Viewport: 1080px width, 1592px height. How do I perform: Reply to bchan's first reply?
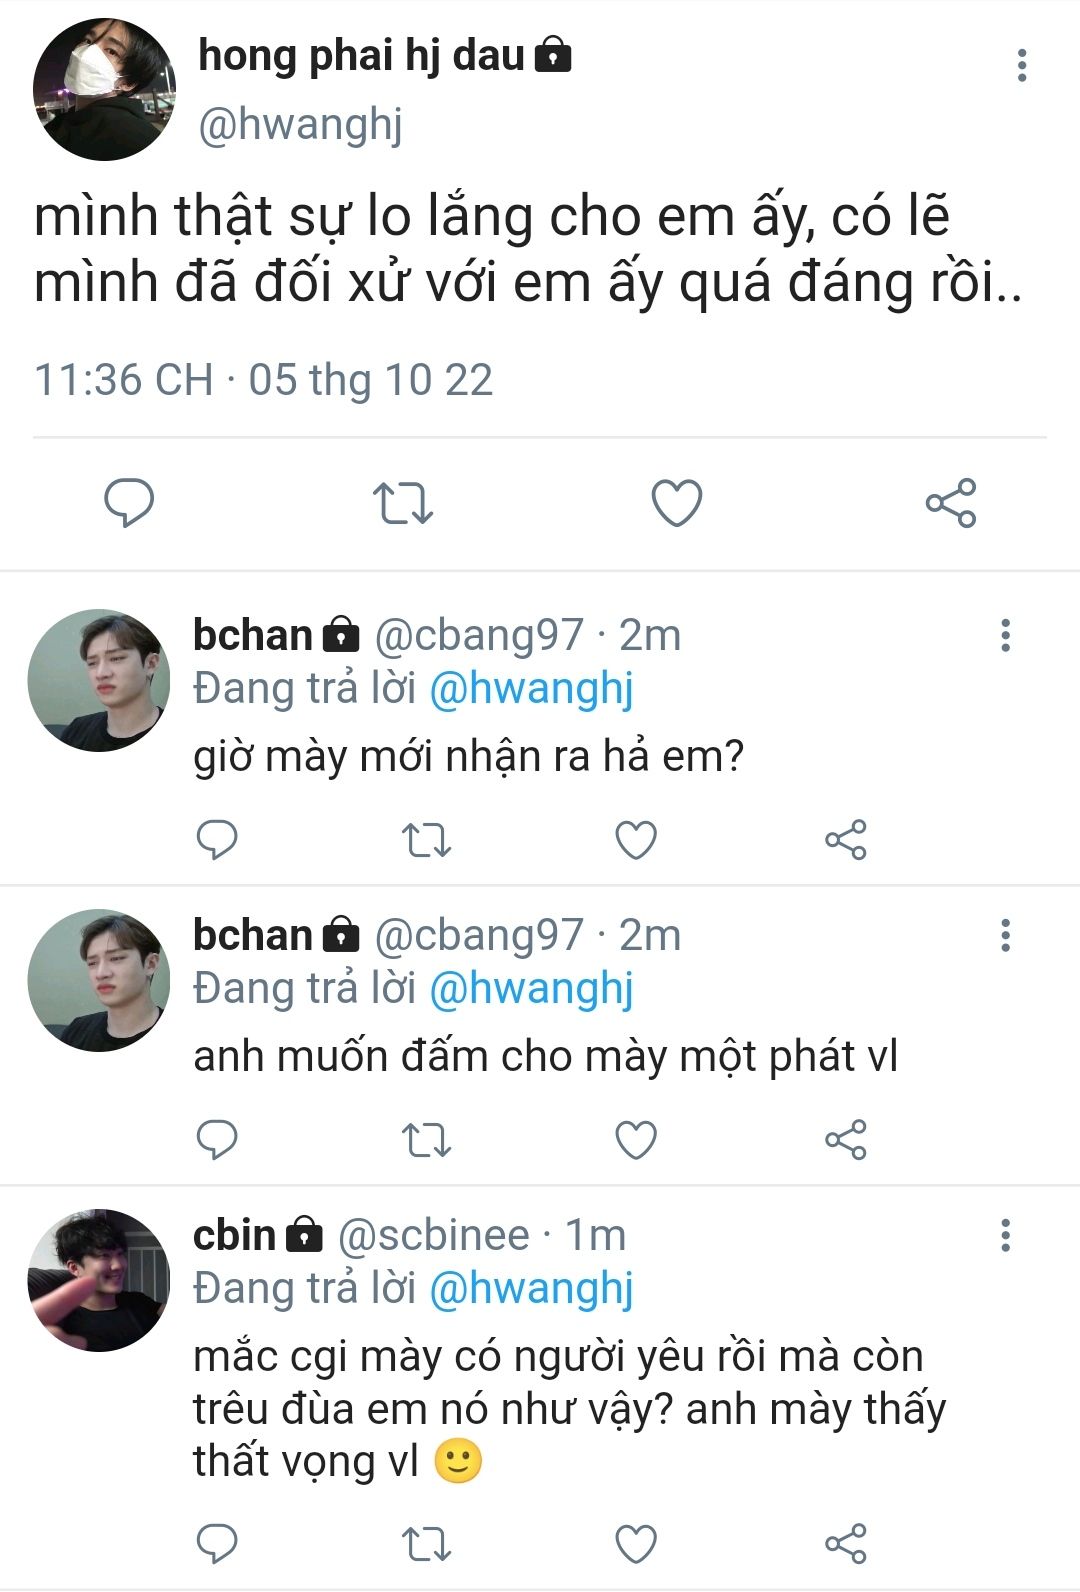coord(217,840)
